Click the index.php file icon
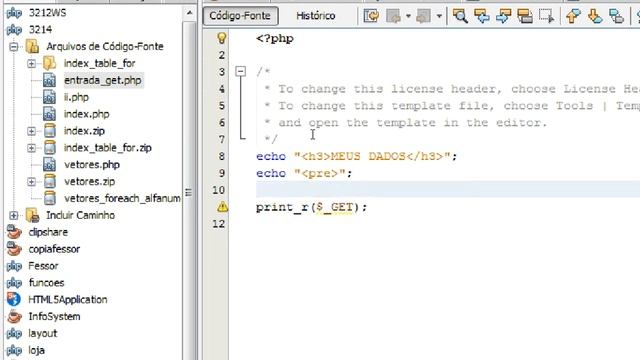This screenshot has width=640, height=360. (x=49, y=114)
